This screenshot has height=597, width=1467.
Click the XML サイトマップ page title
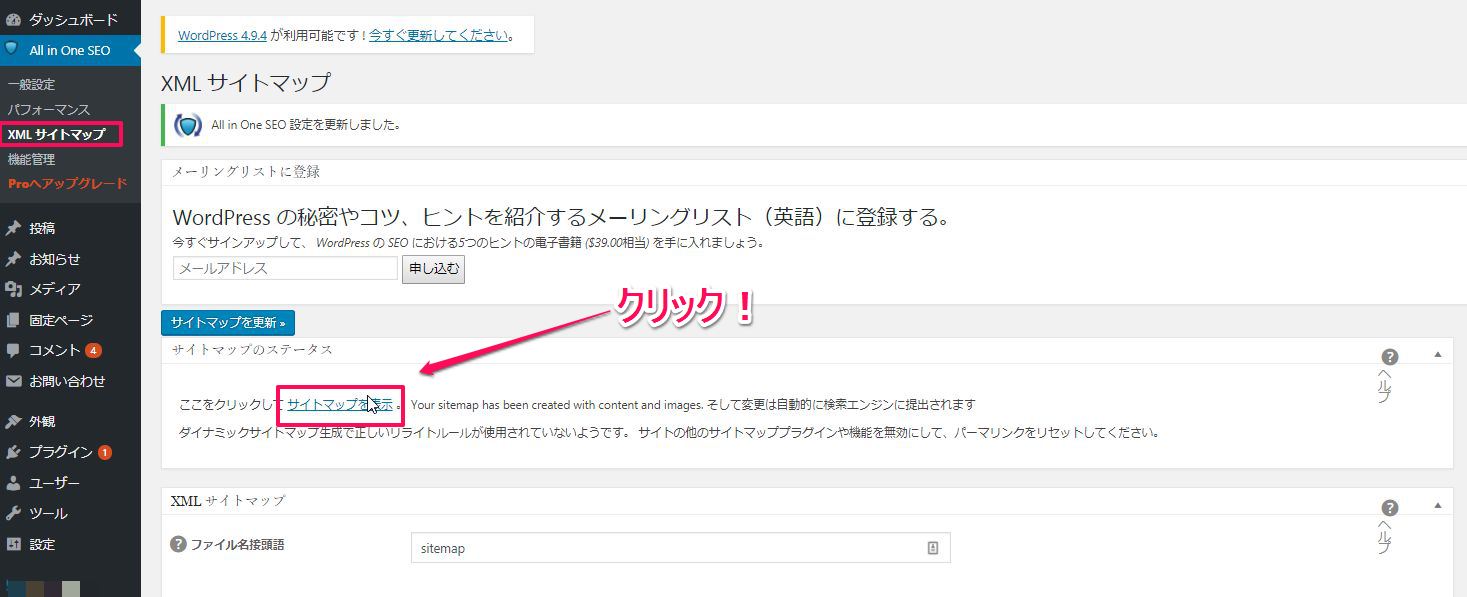tap(245, 83)
